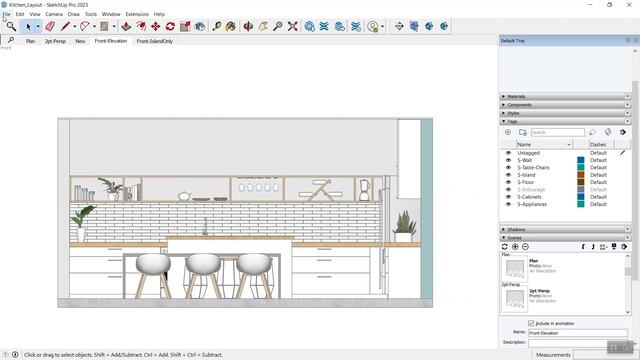Open the 3D Warehouse
640x360 pixels.
[309, 27]
